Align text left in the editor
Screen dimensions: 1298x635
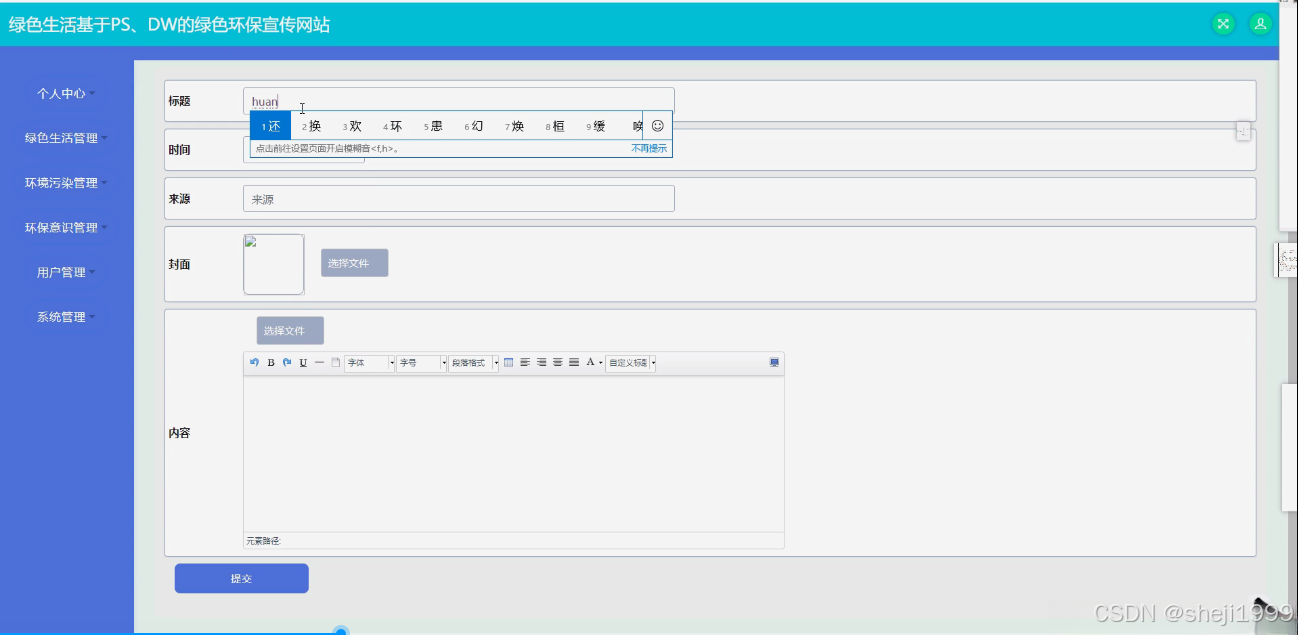click(525, 362)
